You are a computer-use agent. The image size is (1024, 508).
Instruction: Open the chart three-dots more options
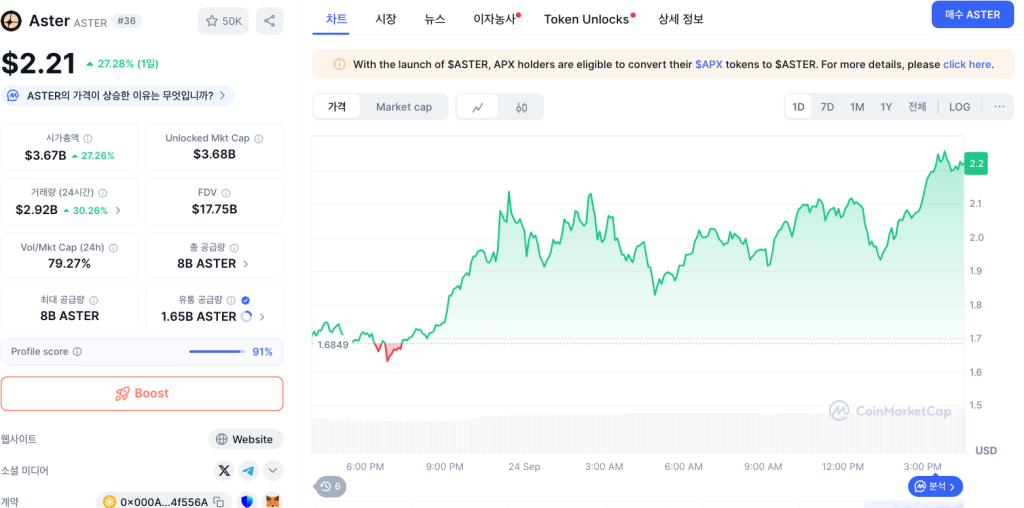click(999, 107)
